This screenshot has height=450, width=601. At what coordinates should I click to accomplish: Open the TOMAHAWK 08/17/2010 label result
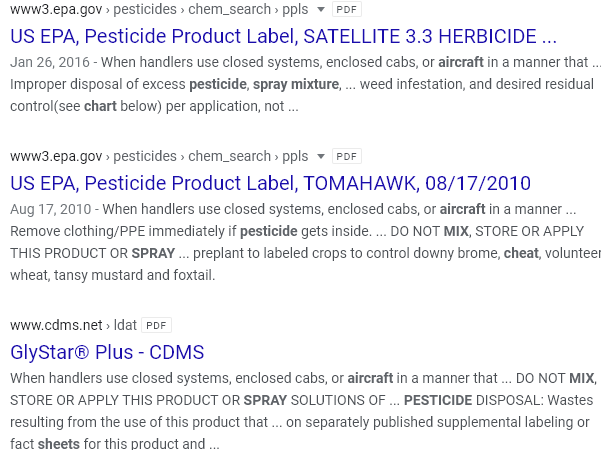[x=270, y=183]
